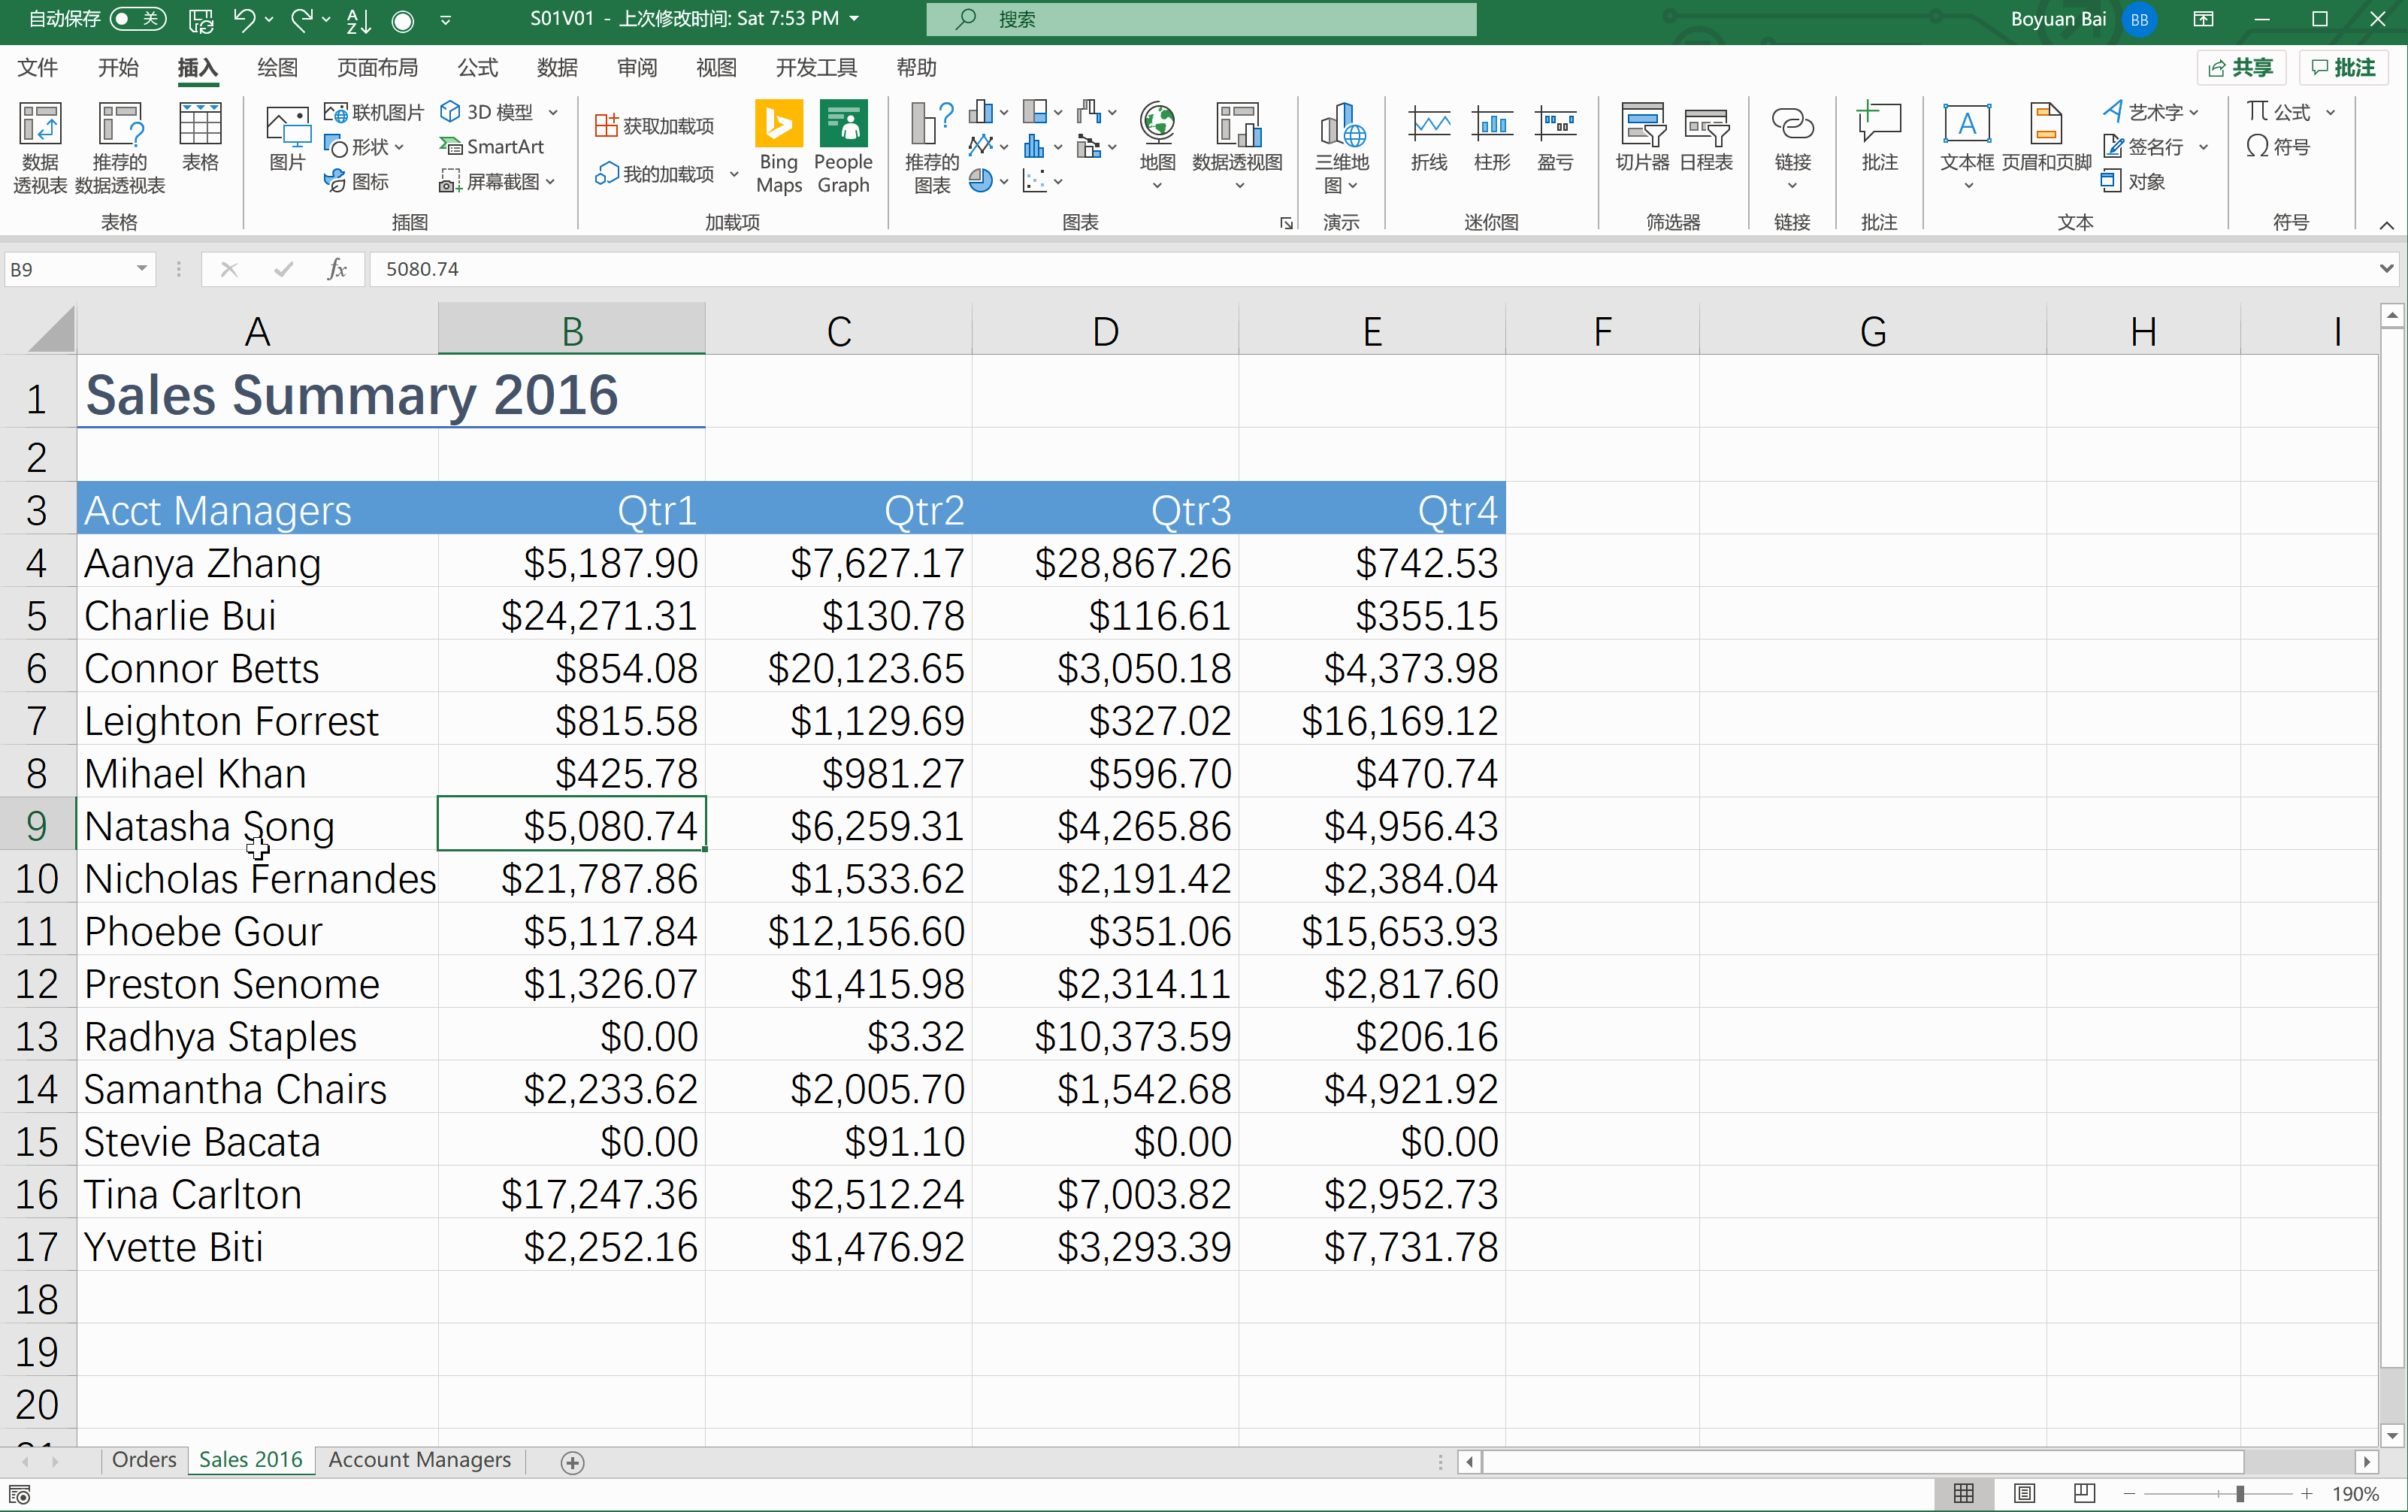Switch to Page Layout view in status bar
The height and width of the screenshot is (1512, 2408).
coord(2024,1493)
